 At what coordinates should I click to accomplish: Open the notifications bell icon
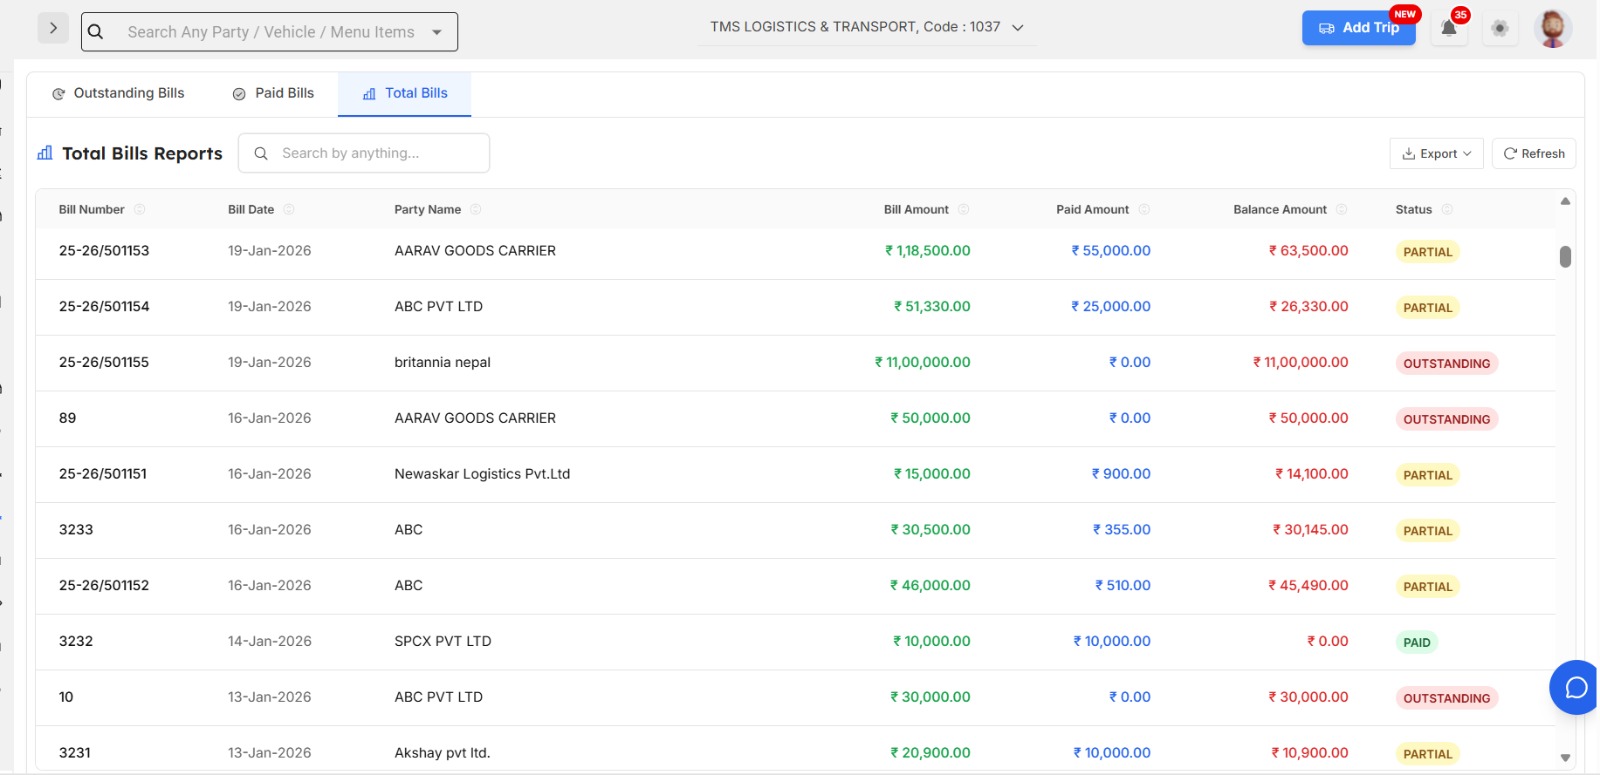click(x=1448, y=28)
